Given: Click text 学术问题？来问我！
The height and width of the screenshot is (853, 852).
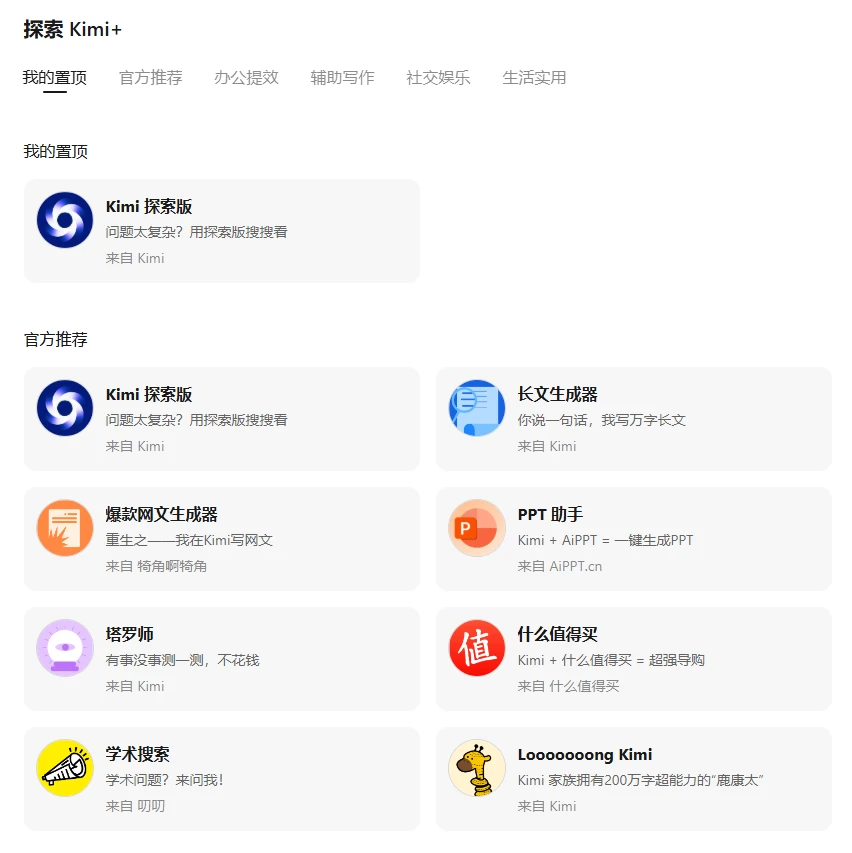Looking at the screenshot, I should [x=164, y=780].
